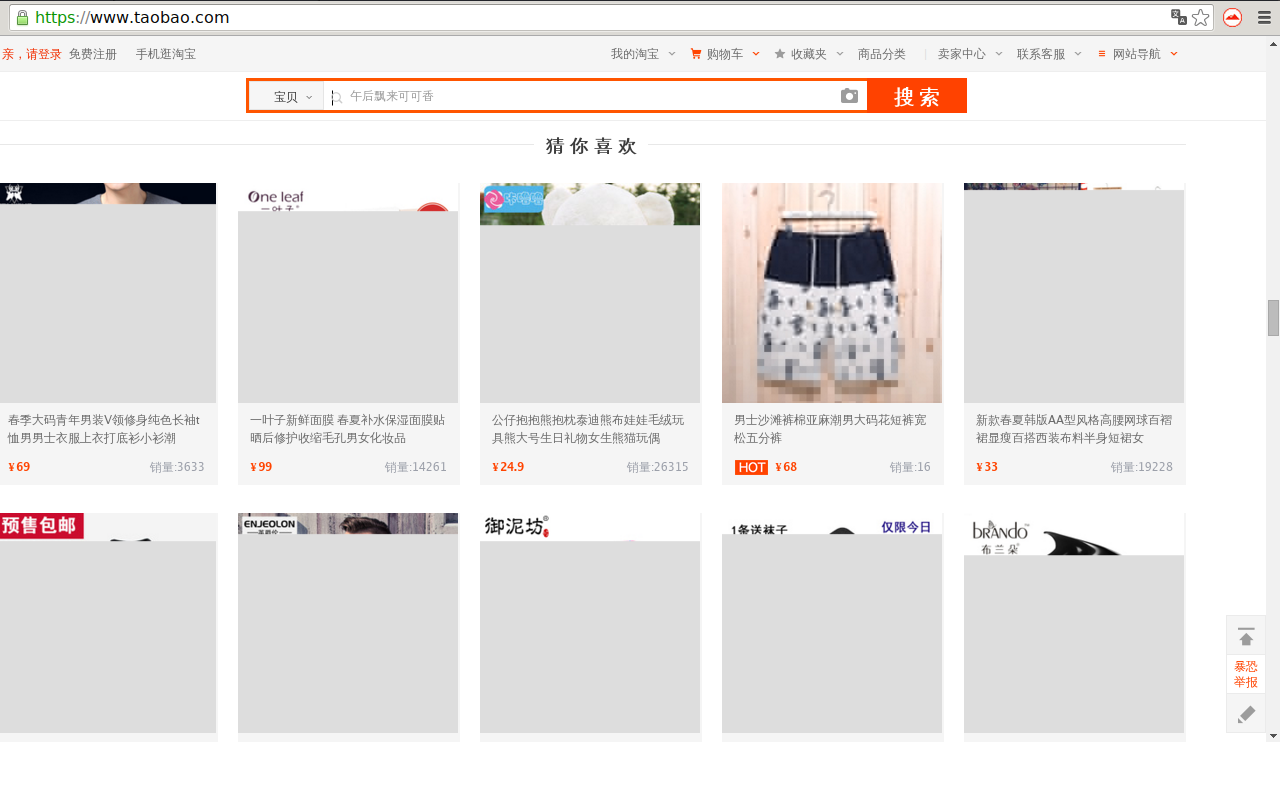Click the HOT badge on shorts
This screenshot has height=800, width=1280.
(x=751, y=467)
